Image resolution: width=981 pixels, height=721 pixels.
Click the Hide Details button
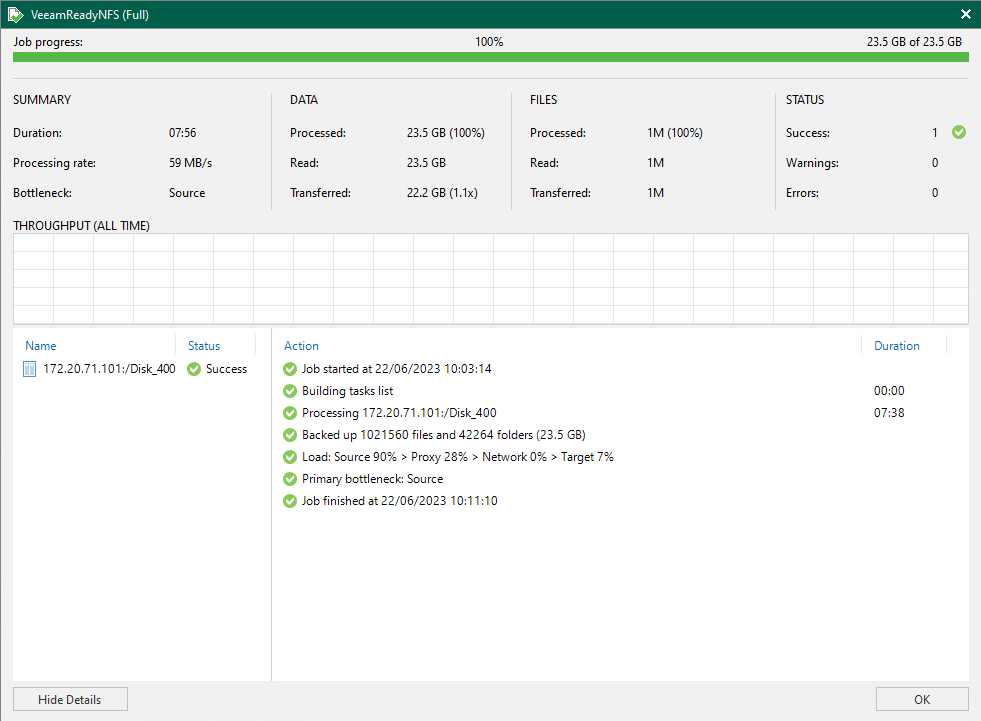click(x=70, y=699)
